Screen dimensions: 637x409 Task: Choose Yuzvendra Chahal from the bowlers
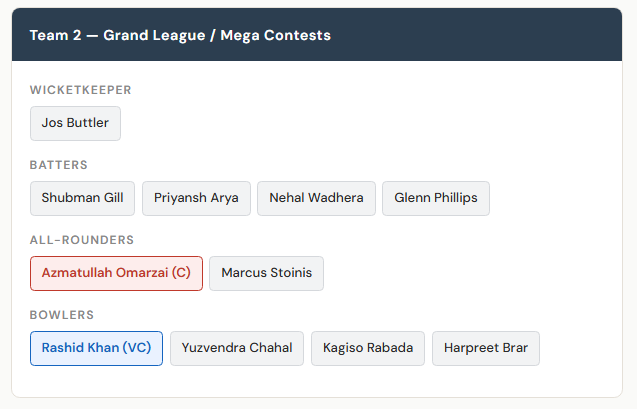(x=237, y=348)
